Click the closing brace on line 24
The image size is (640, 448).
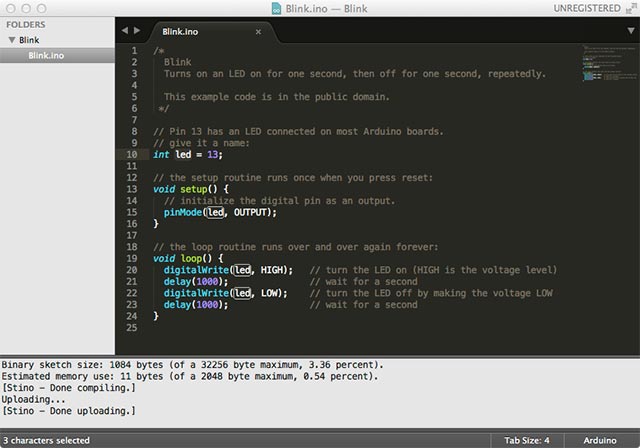coord(156,316)
